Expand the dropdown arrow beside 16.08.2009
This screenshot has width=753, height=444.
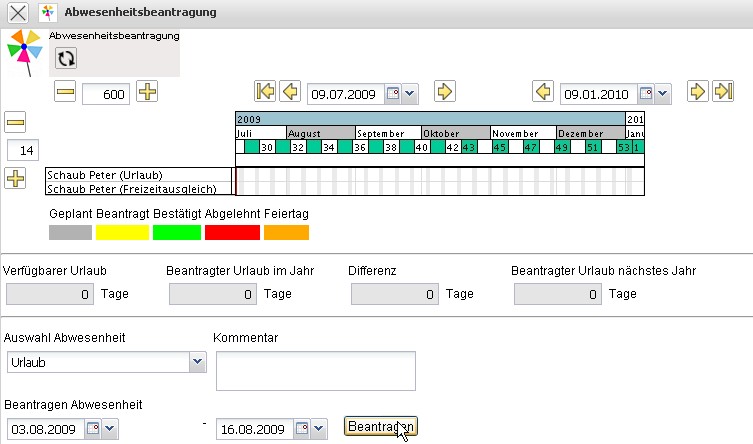tap(319, 428)
